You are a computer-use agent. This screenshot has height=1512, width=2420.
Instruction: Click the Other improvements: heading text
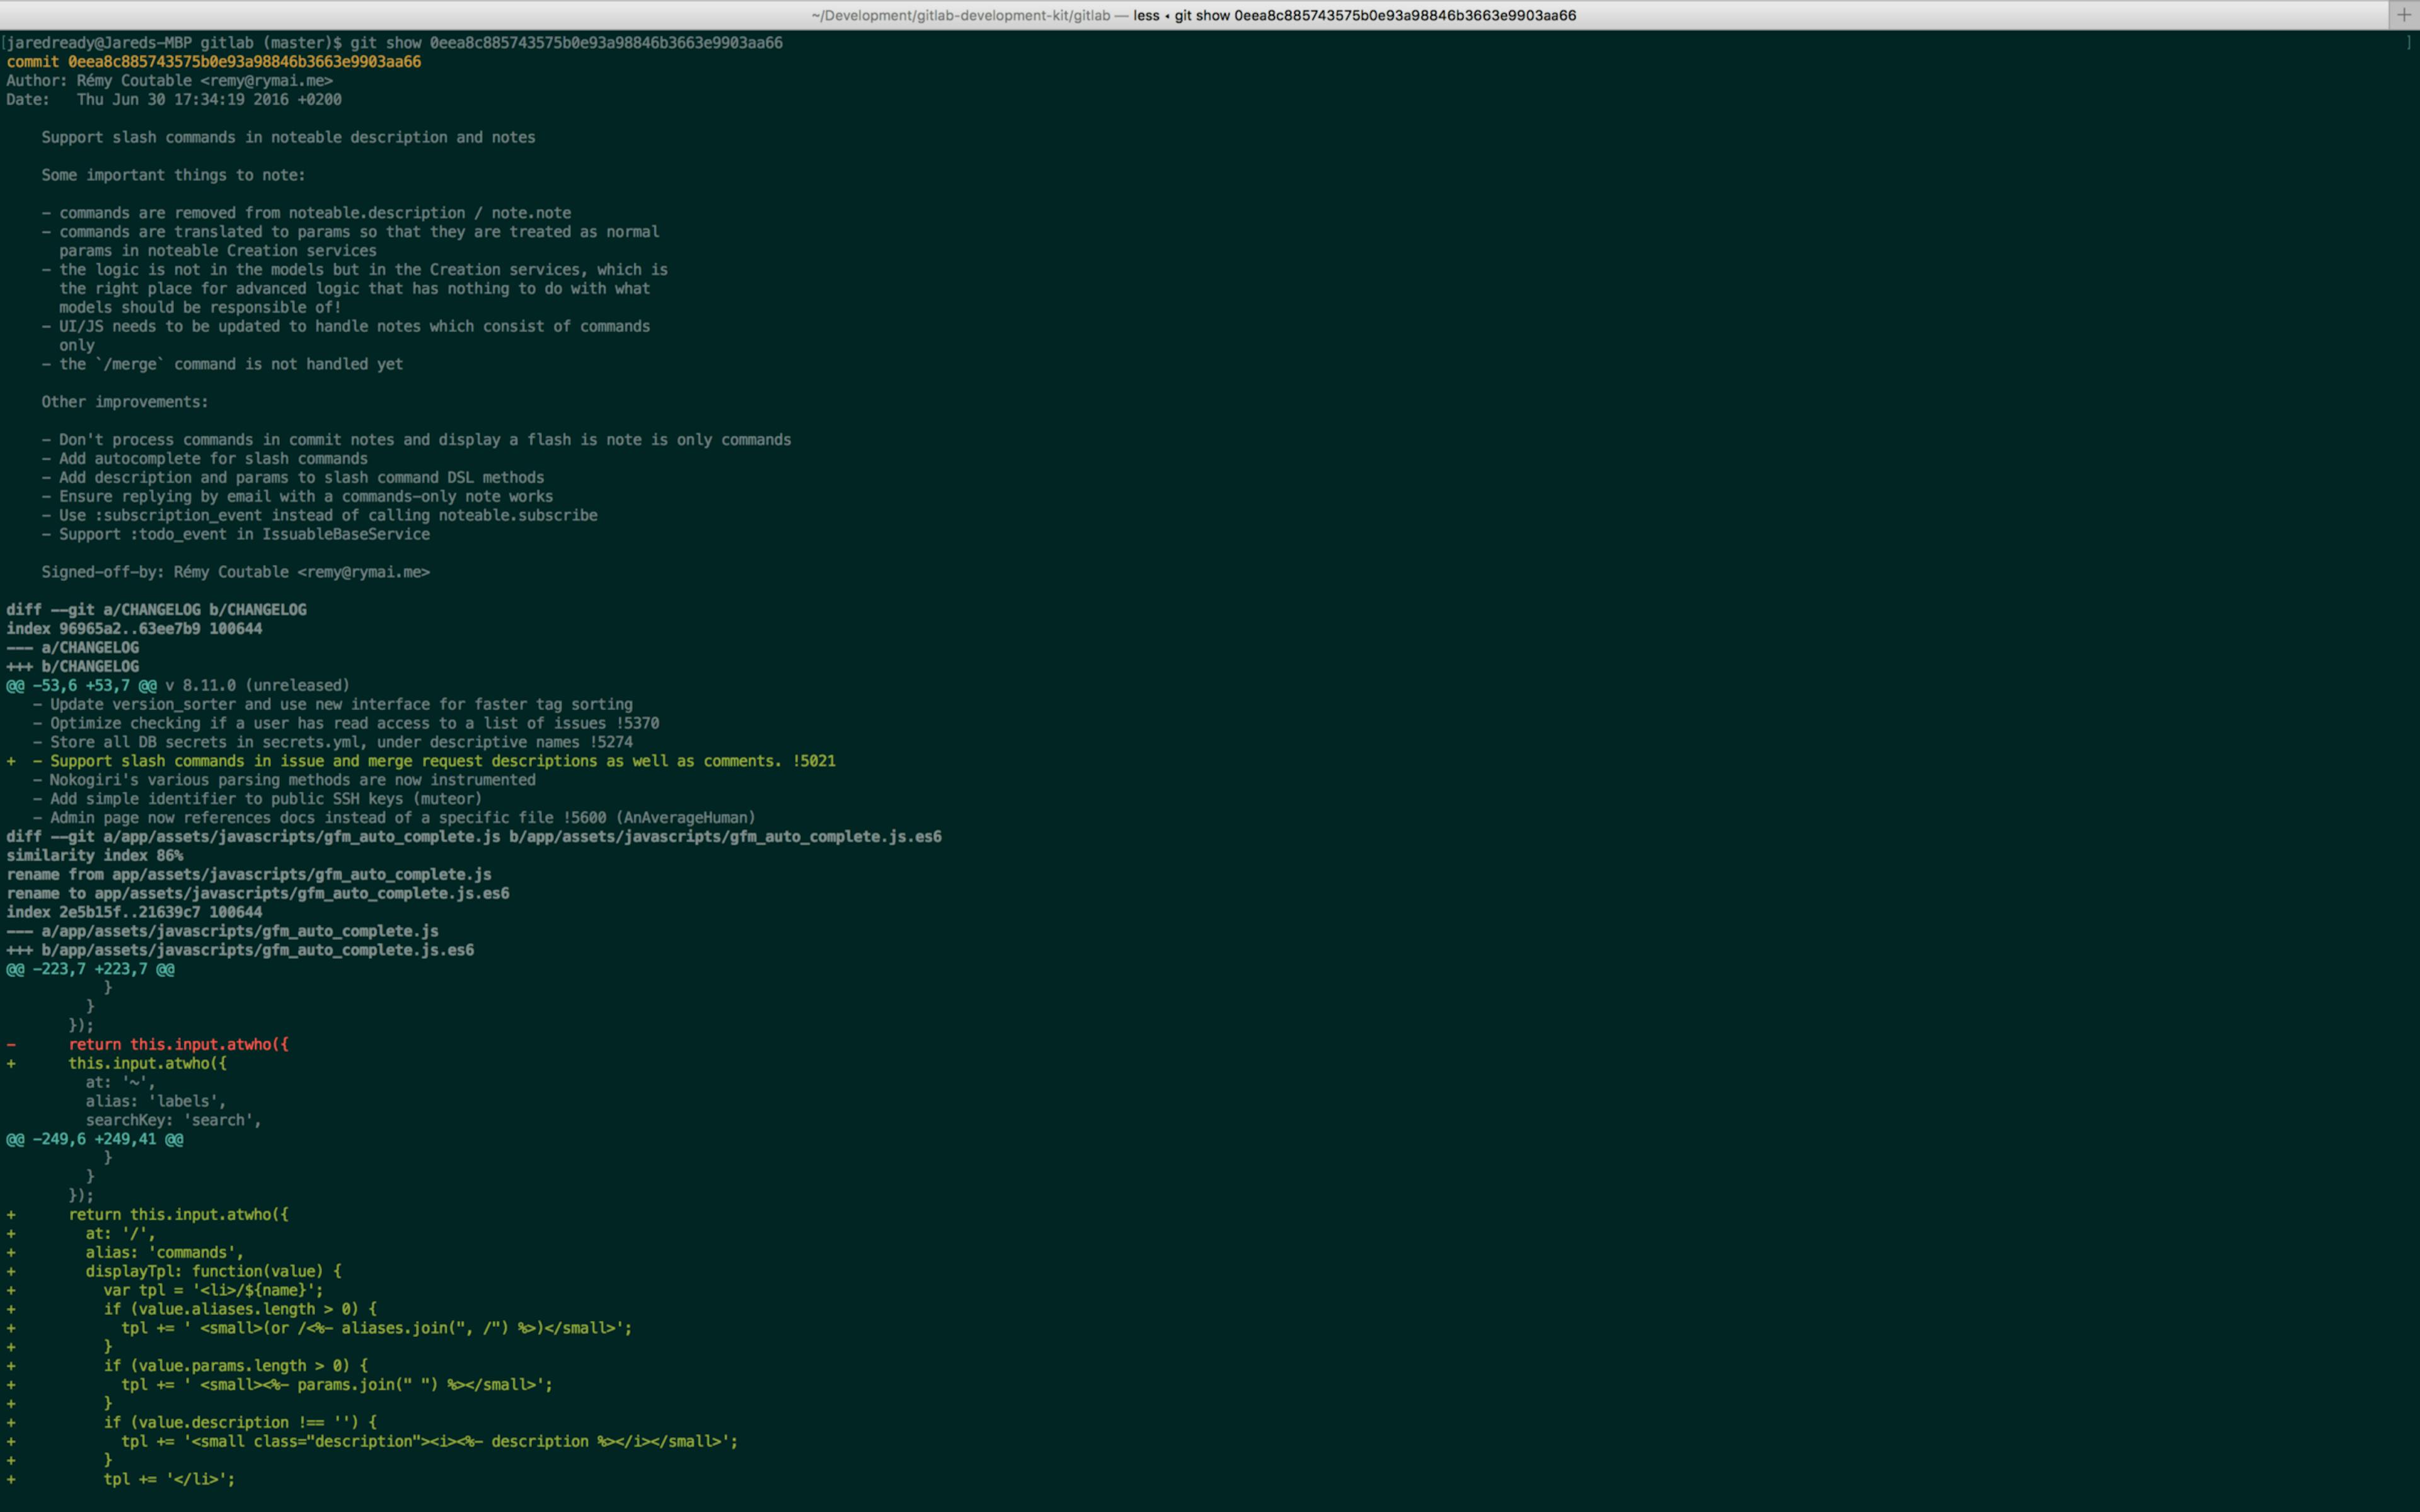pos(124,402)
